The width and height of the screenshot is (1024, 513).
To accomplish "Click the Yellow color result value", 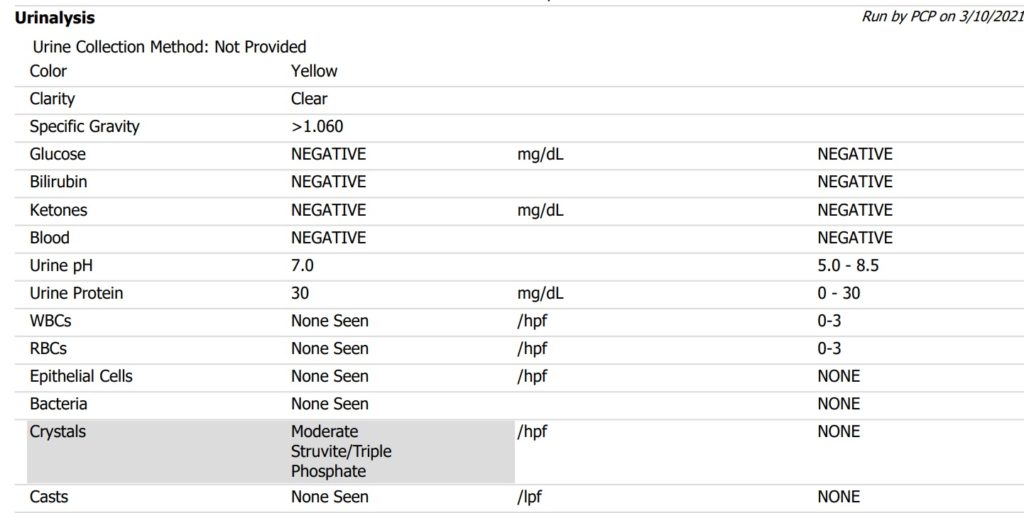I will tap(314, 71).
